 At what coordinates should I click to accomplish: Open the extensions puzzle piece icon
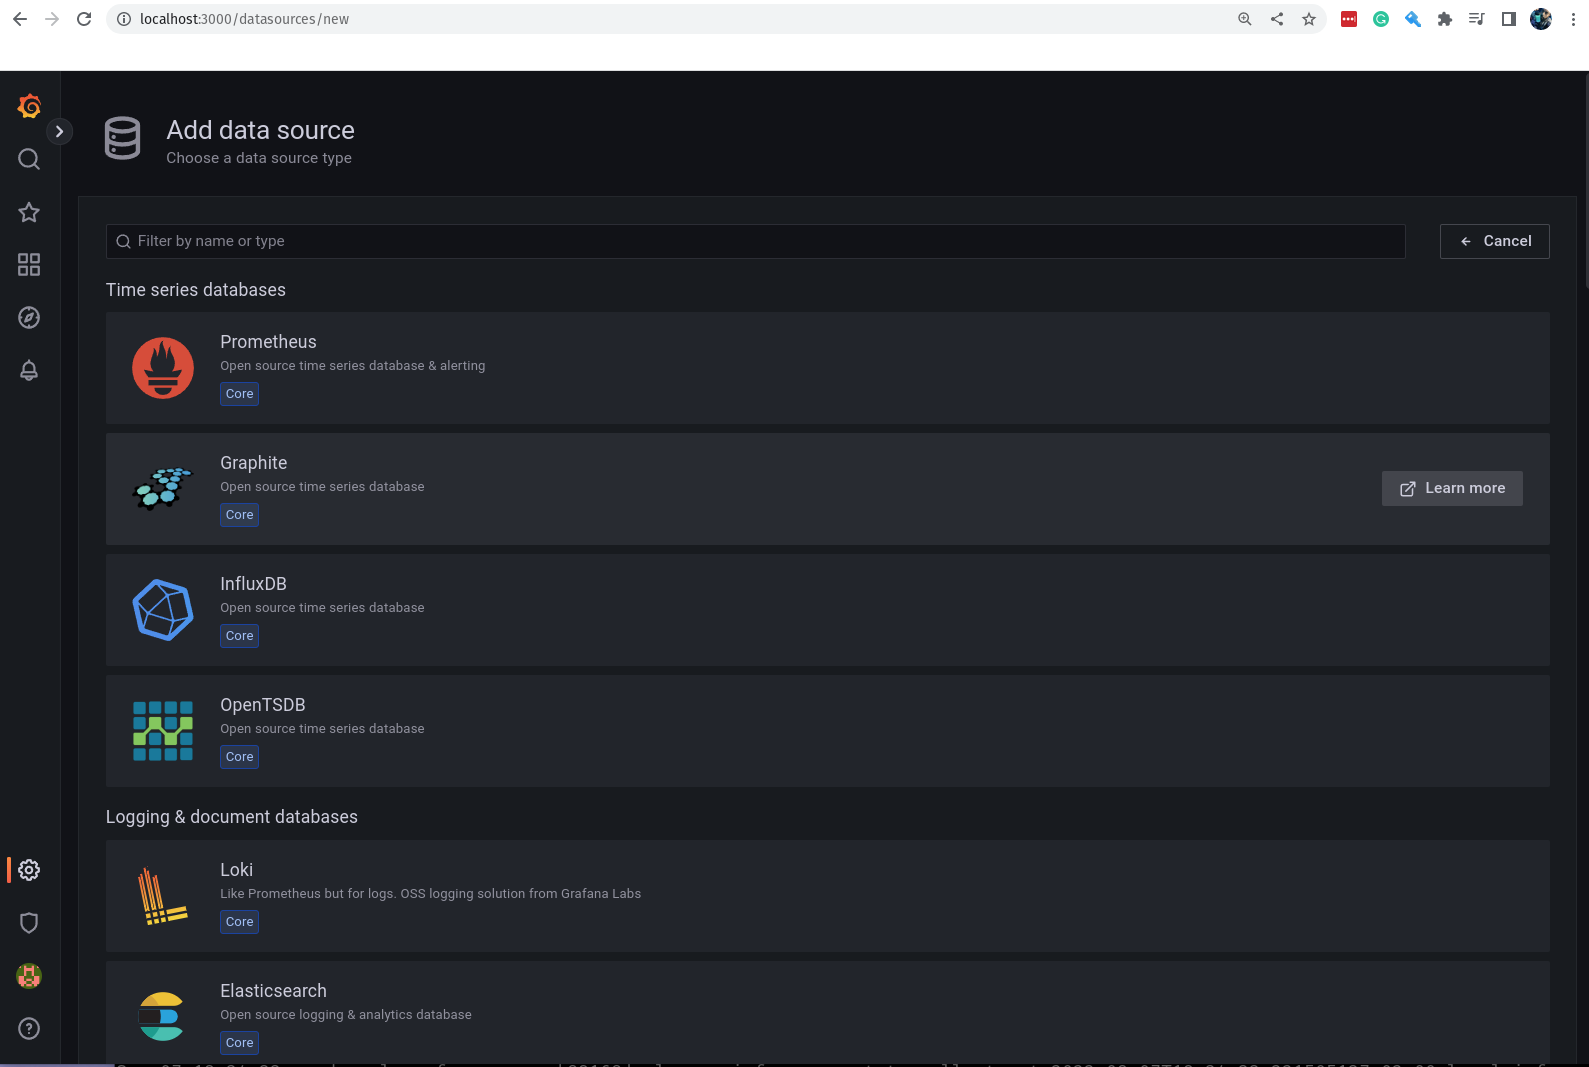click(1445, 19)
